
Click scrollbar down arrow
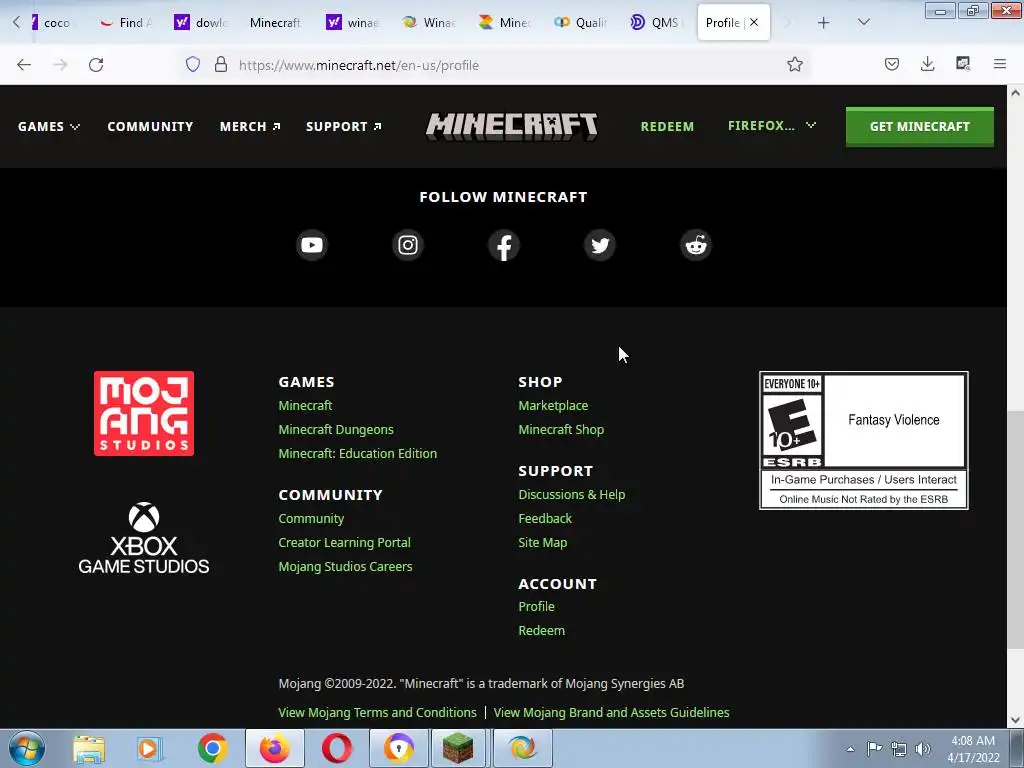tap(1015, 720)
